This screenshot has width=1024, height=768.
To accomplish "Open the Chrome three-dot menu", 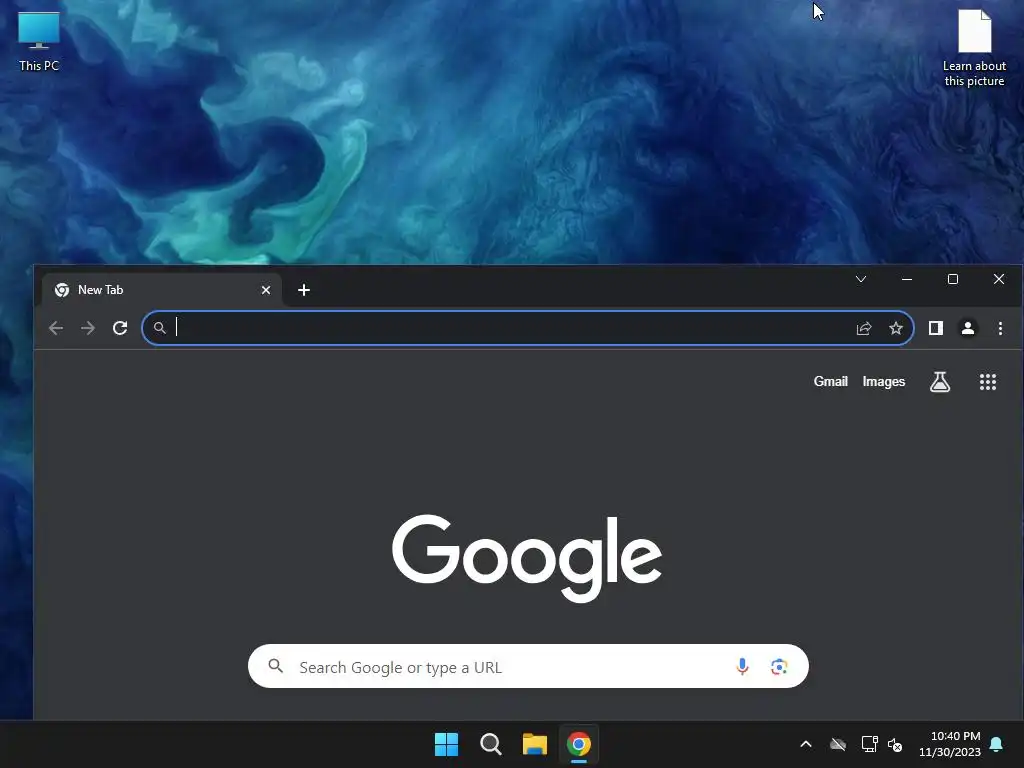I will pos(1000,328).
